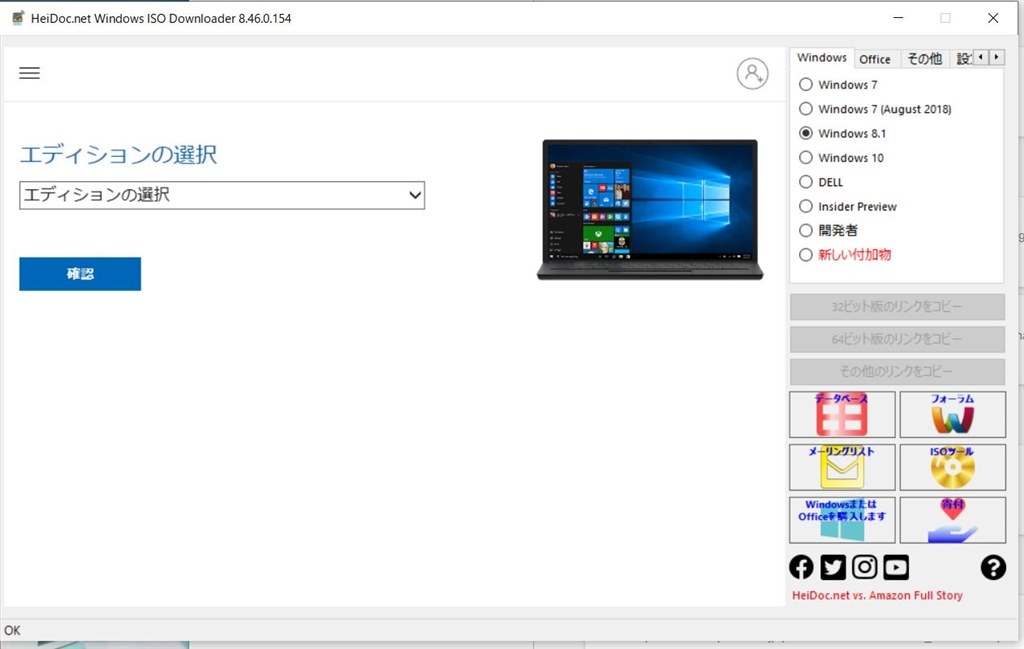Select the DELL radio button
The height and width of the screenshot is (649, 1024).
coord(806,182)
